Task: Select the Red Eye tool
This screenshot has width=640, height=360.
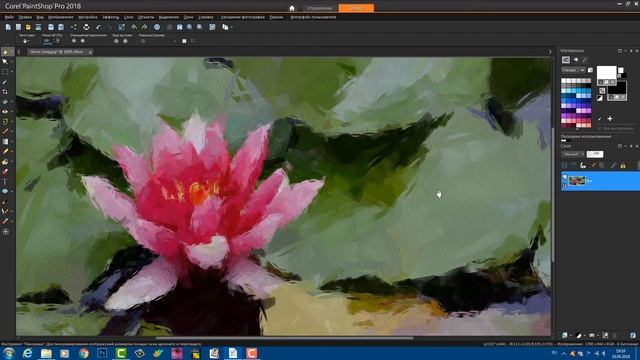Action: click(5, 111)
